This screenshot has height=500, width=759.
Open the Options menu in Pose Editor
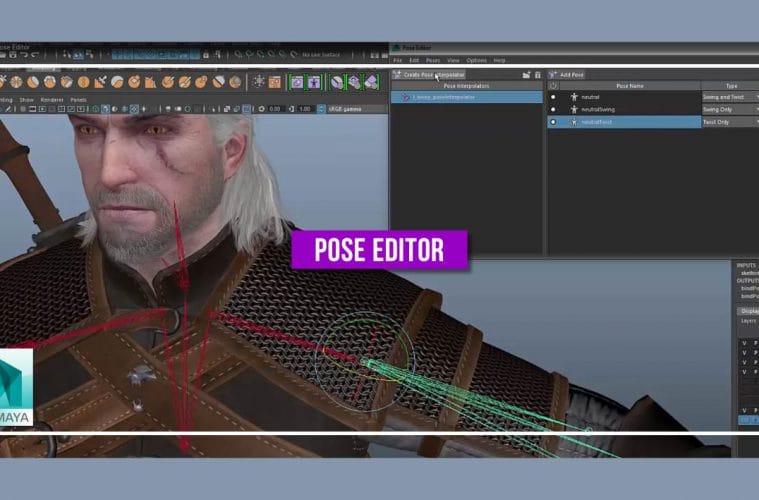pos(476,60)
